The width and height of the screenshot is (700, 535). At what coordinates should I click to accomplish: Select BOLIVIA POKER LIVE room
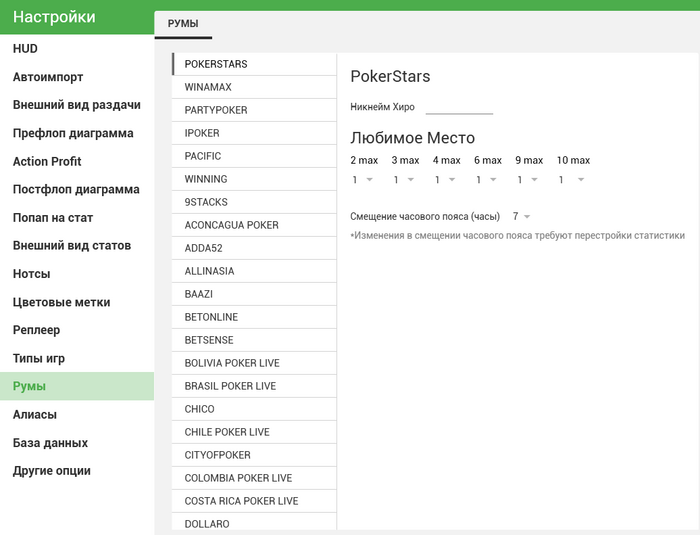[254, 363]
